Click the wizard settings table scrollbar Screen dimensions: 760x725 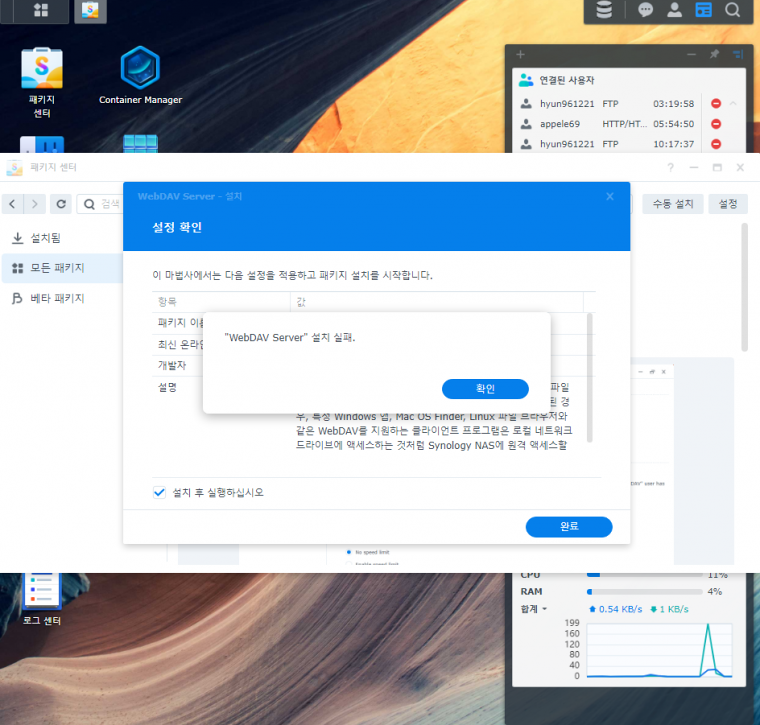(x=590, y=378)
